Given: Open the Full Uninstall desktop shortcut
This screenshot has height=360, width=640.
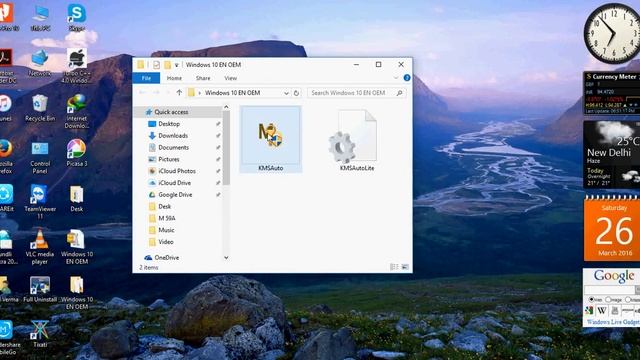Looking at the screenshot, I should point(40,289).
